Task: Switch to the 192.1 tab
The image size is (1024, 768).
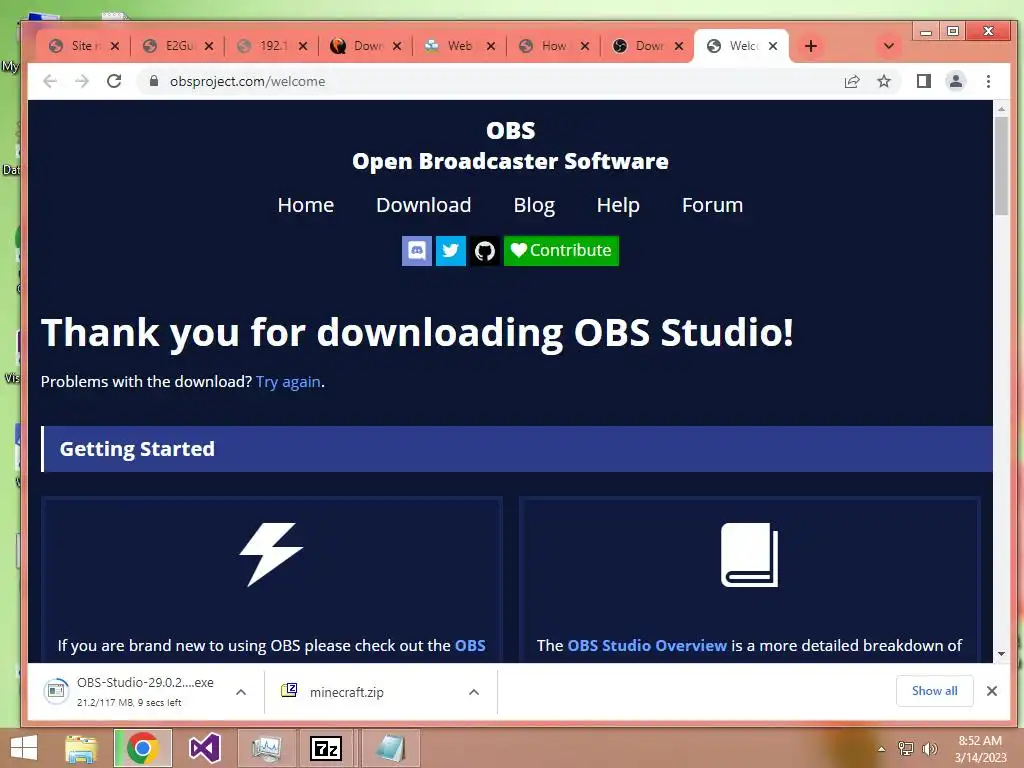Action: (x=272, y=46)
